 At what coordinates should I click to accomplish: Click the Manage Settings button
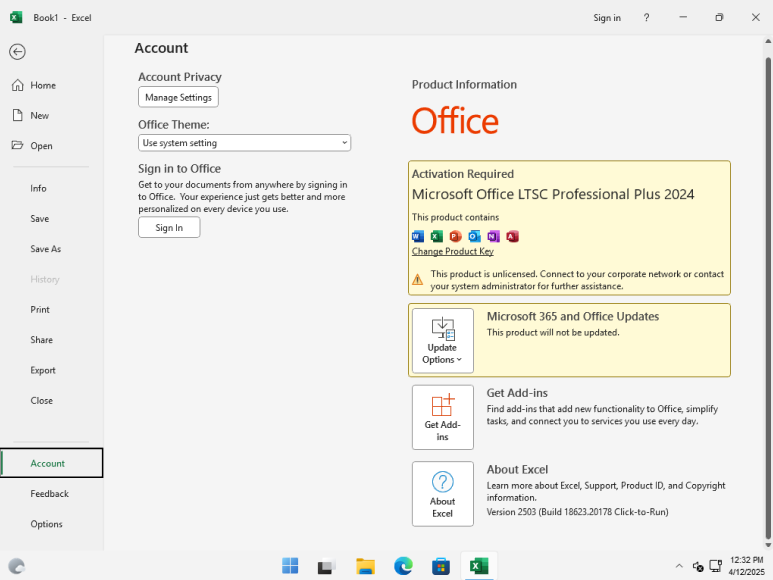[x=178, y=97]
